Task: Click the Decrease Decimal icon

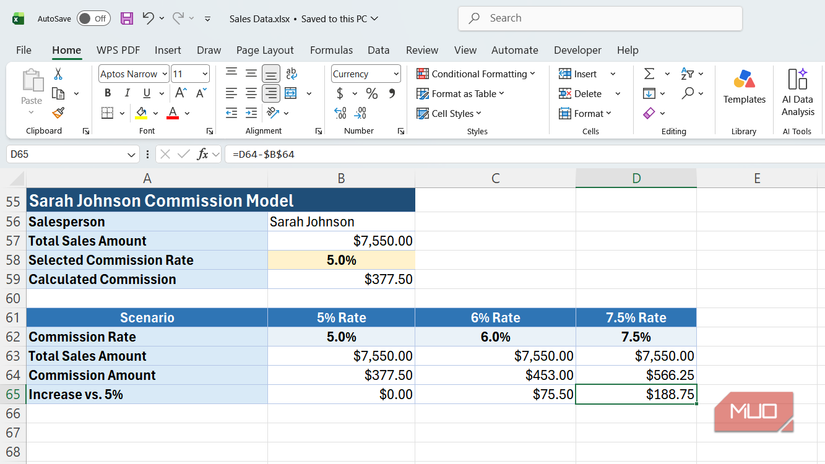Action: coord(360,113)
